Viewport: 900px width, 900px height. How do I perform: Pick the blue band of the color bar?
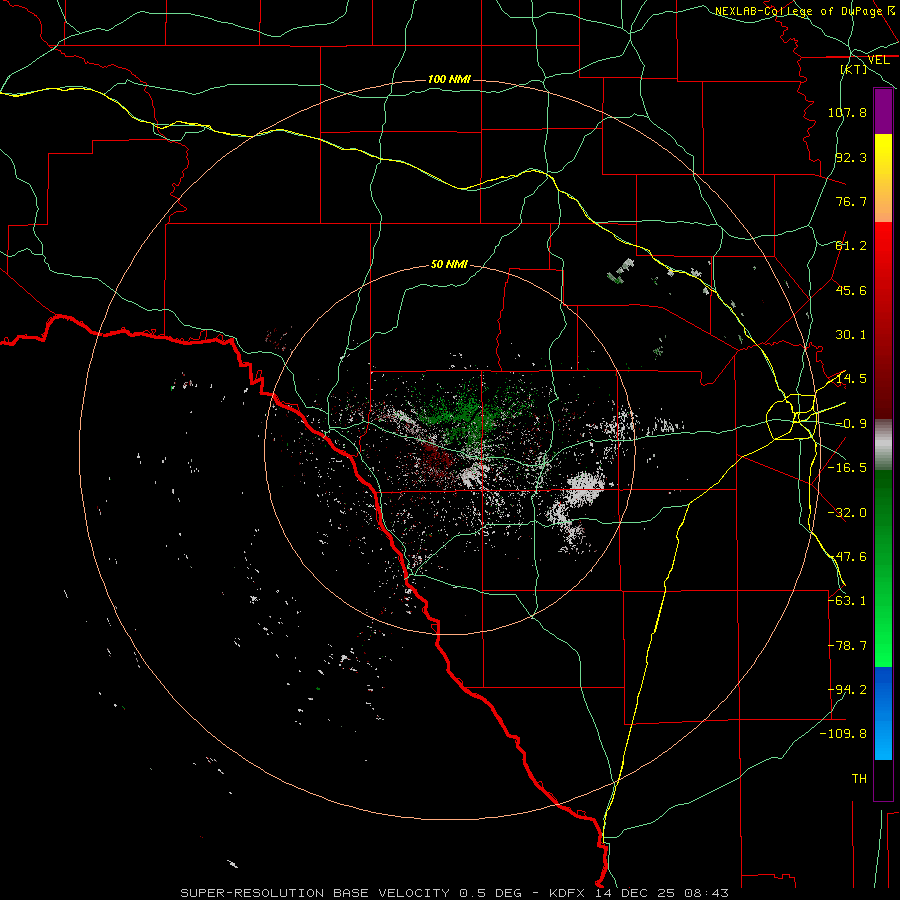point(883,713)
